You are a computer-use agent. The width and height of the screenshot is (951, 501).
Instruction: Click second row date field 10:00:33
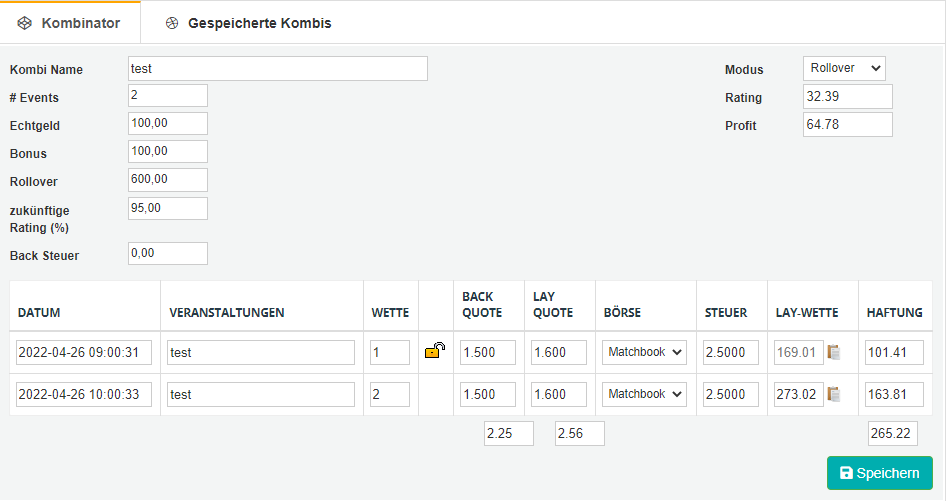click(x=84, y=394)
